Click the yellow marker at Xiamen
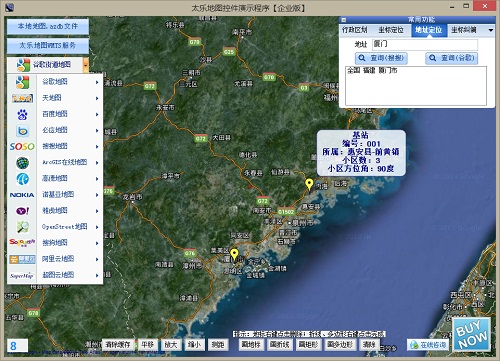 (234, 255)
